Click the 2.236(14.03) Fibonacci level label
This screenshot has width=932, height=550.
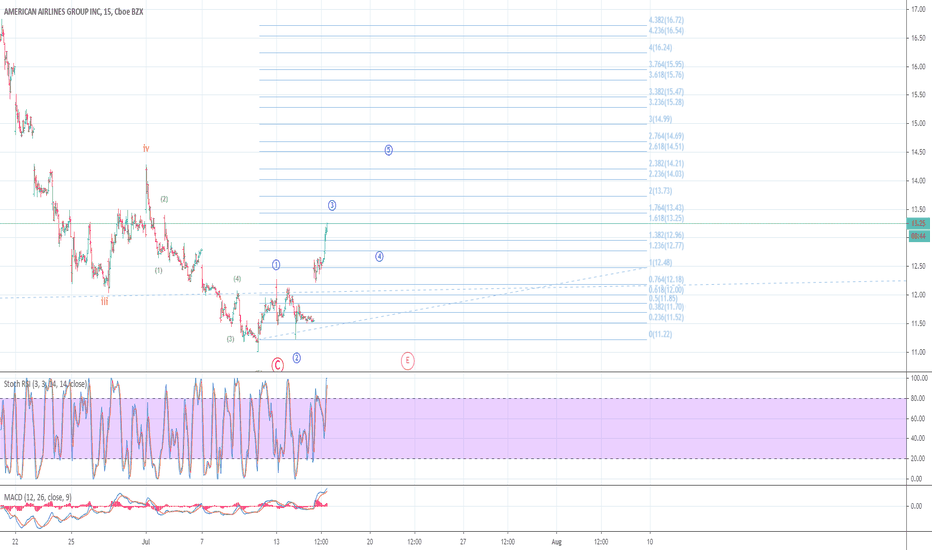click(666, 174)
